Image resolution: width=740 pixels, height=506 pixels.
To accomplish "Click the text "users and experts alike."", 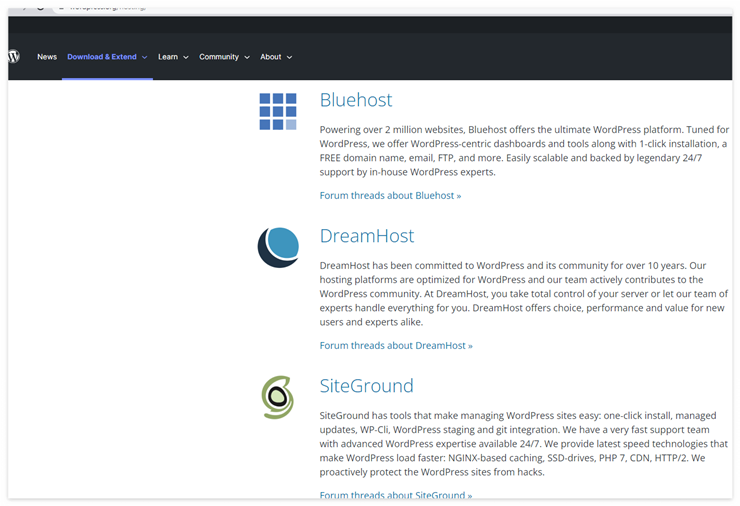I will point(371,322).
